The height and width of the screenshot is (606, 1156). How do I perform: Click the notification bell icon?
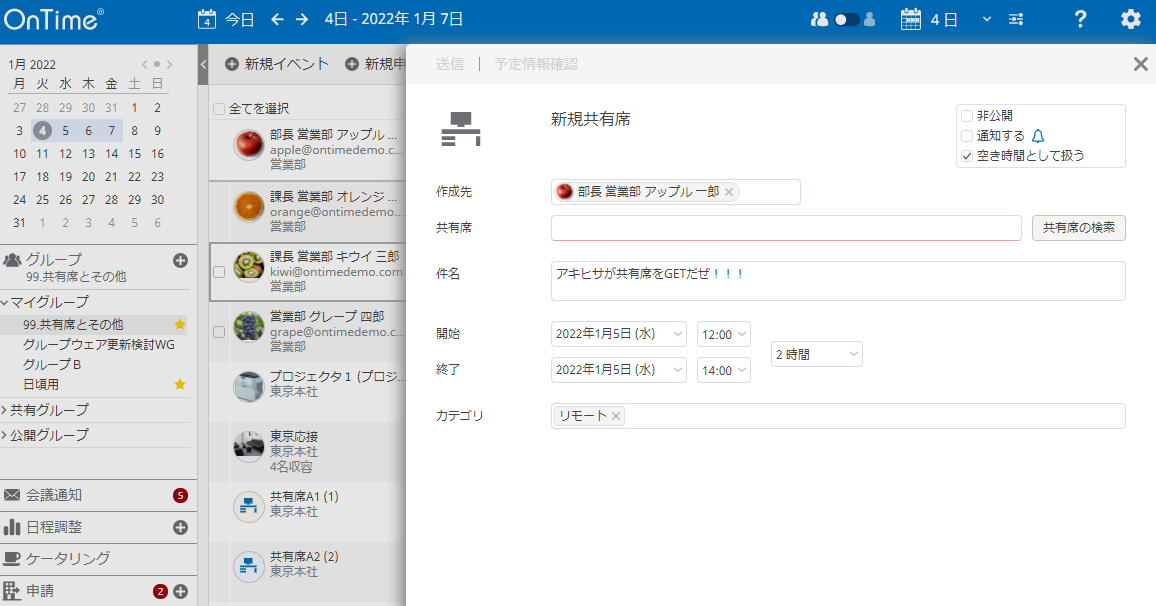[x=1038, y=136]
